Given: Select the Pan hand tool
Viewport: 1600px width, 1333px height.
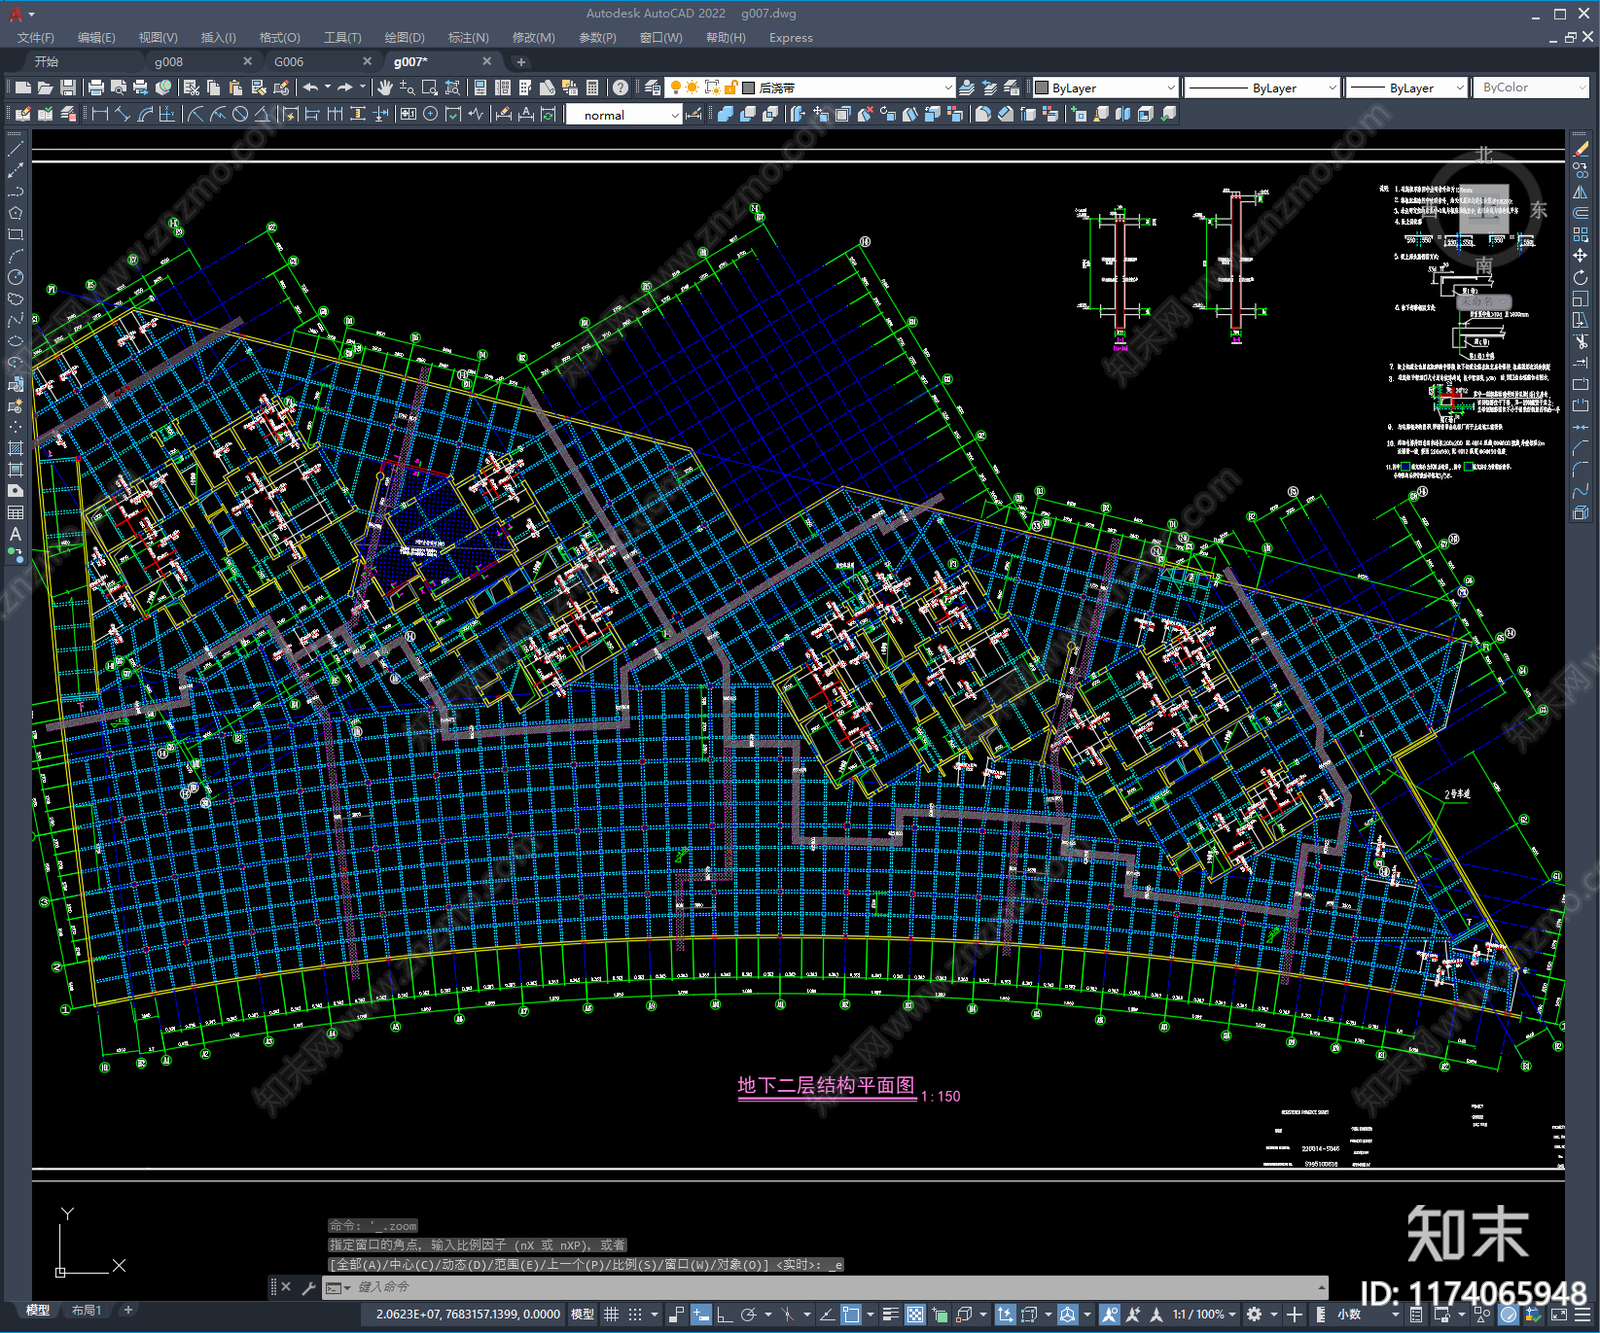Looking at the screenshot, I should [x=385, y=88].
